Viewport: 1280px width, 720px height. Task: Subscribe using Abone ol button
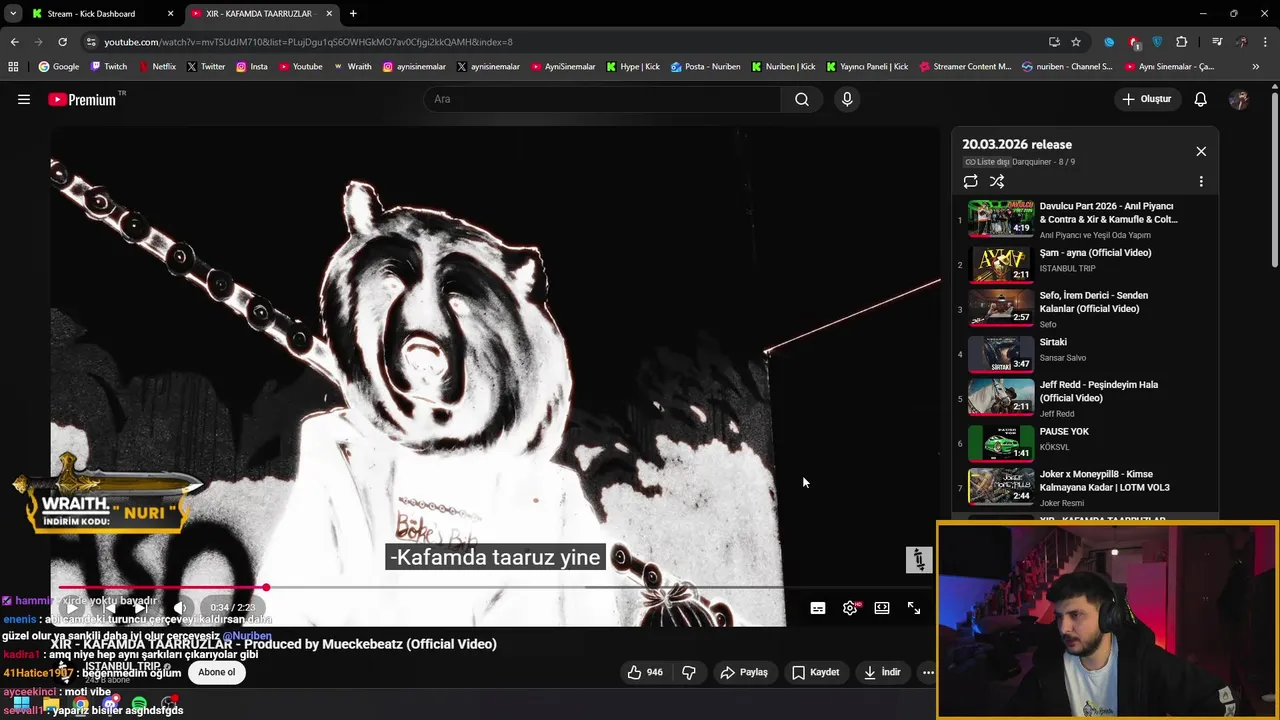tap(216, 672)
